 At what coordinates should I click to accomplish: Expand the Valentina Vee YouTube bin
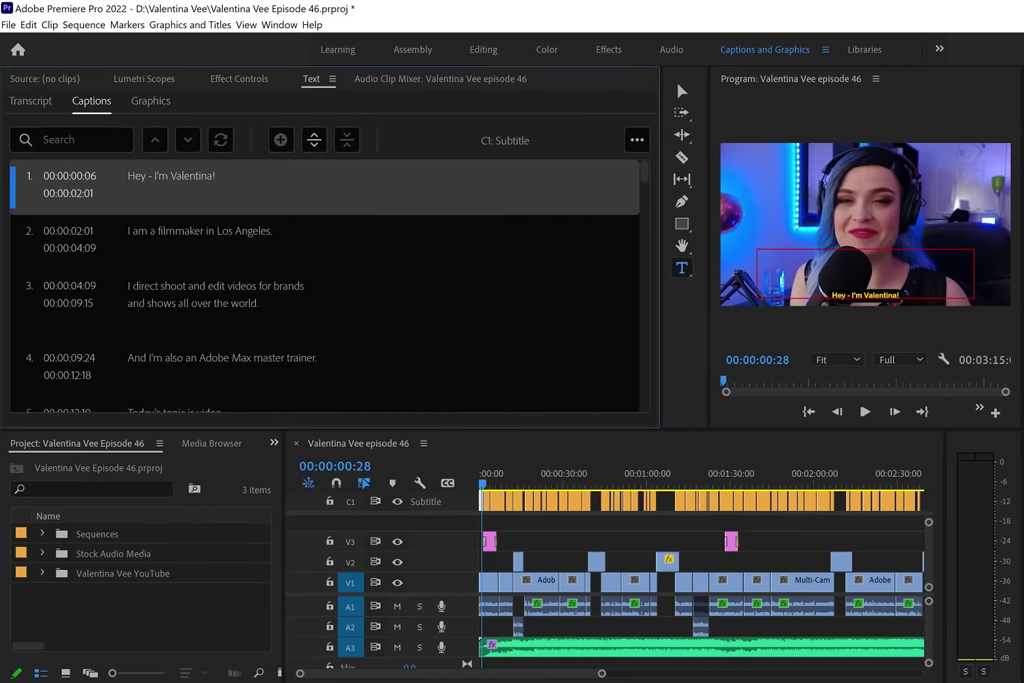42,573
